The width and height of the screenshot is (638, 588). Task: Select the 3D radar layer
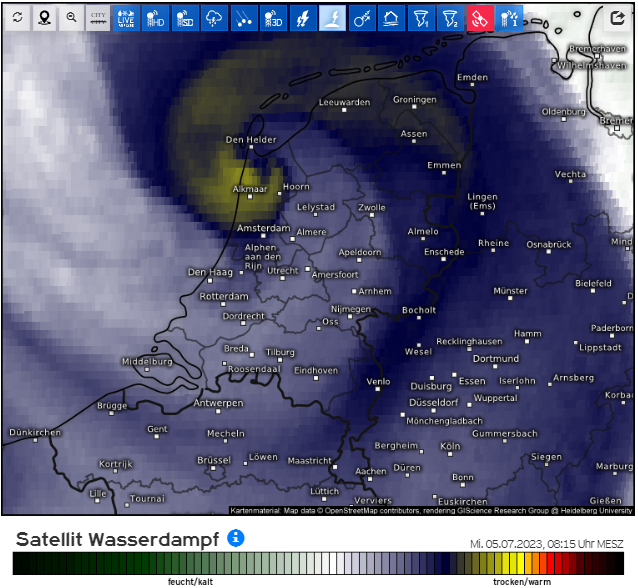[x=273, y=18]
